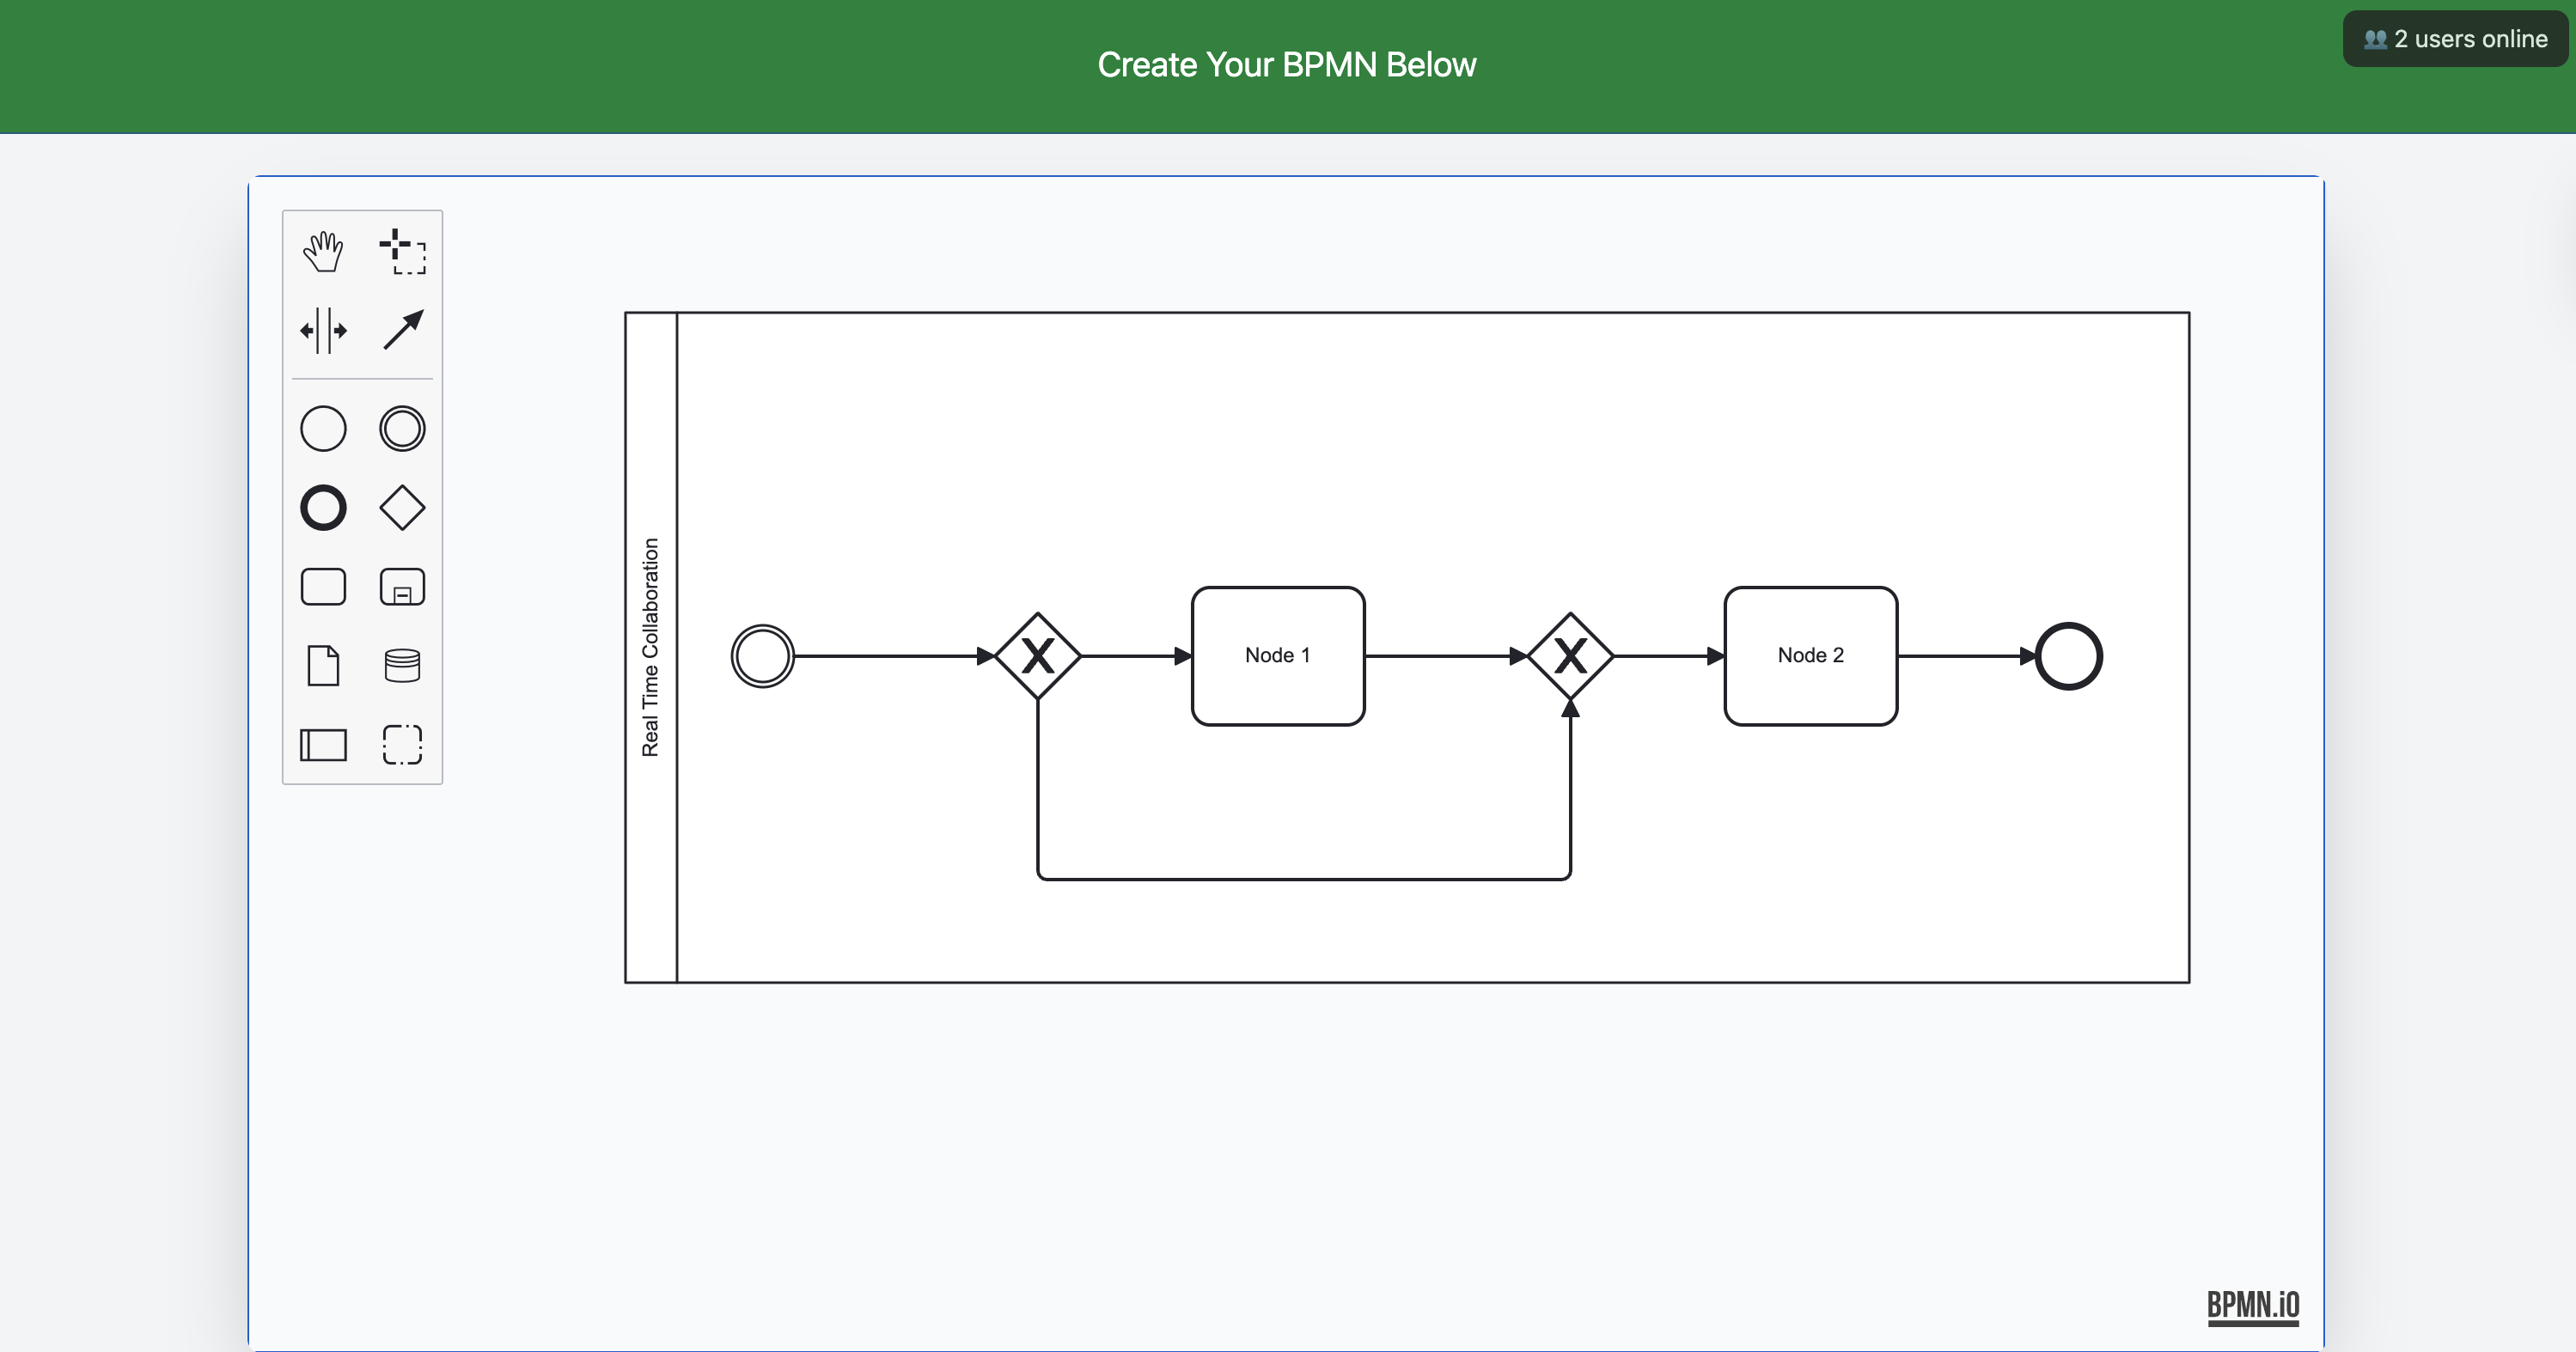Viewport: 2576px width, 1352px height.
Task: Pick the gateway diamond from palette
Action: [402, 508]
